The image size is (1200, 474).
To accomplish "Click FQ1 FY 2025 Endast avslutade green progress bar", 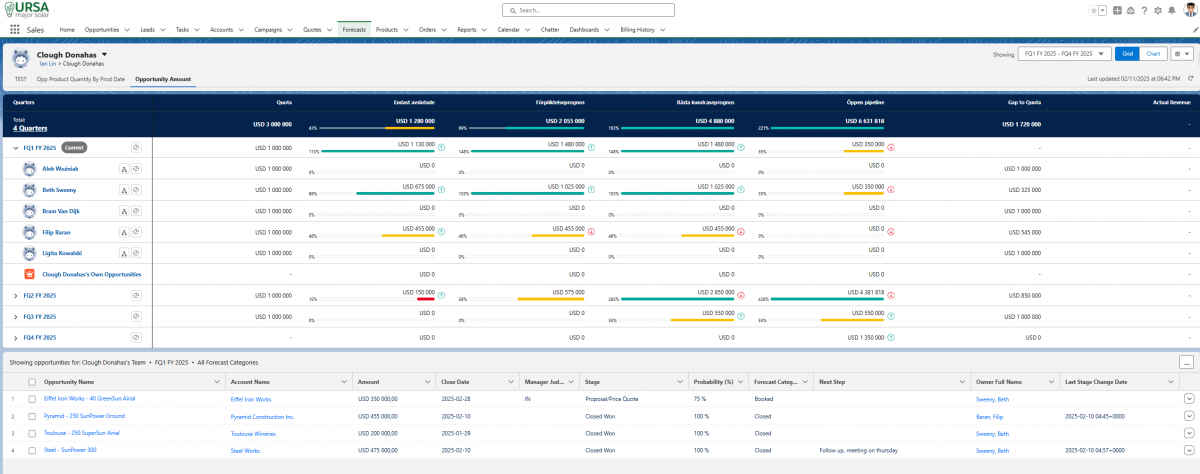I will (x=377, y=151).
